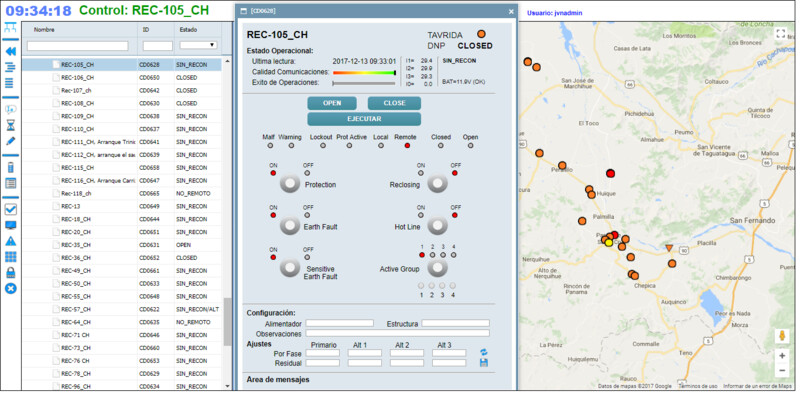Click the fullscreen icon on the map
Screen dimensions: 800x395
pyautogui.click(x=780, y=34)
